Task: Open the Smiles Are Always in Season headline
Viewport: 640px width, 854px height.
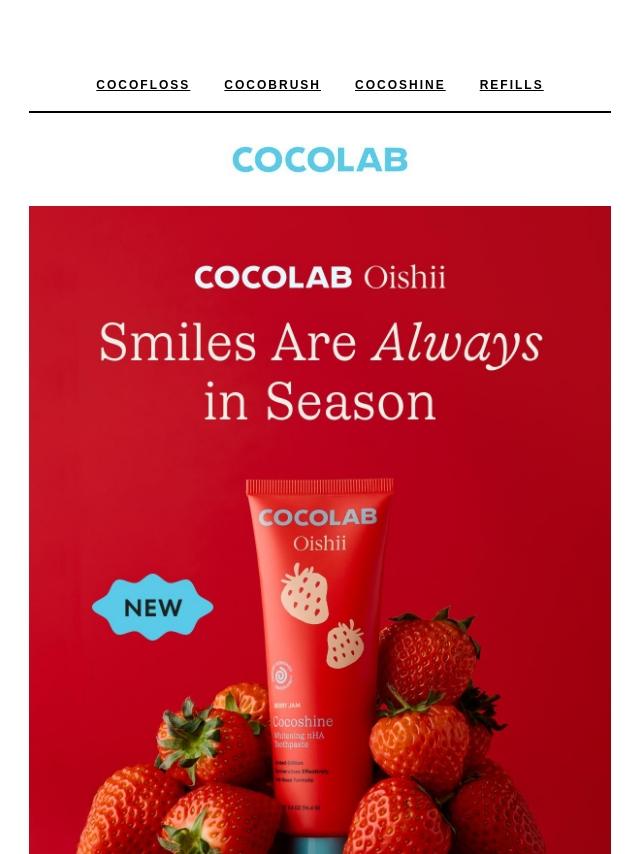Action: [320, 371]
